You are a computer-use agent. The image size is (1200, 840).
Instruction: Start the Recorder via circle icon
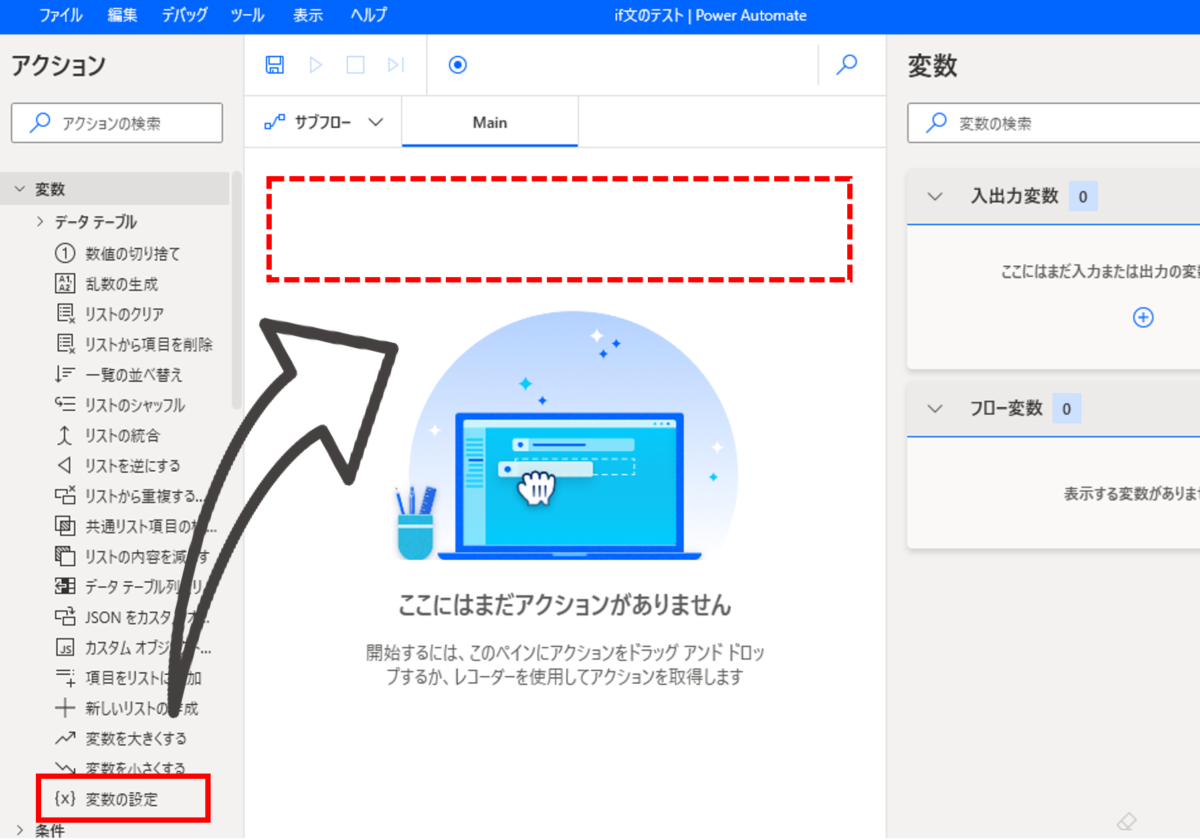[x=457, y=65]
